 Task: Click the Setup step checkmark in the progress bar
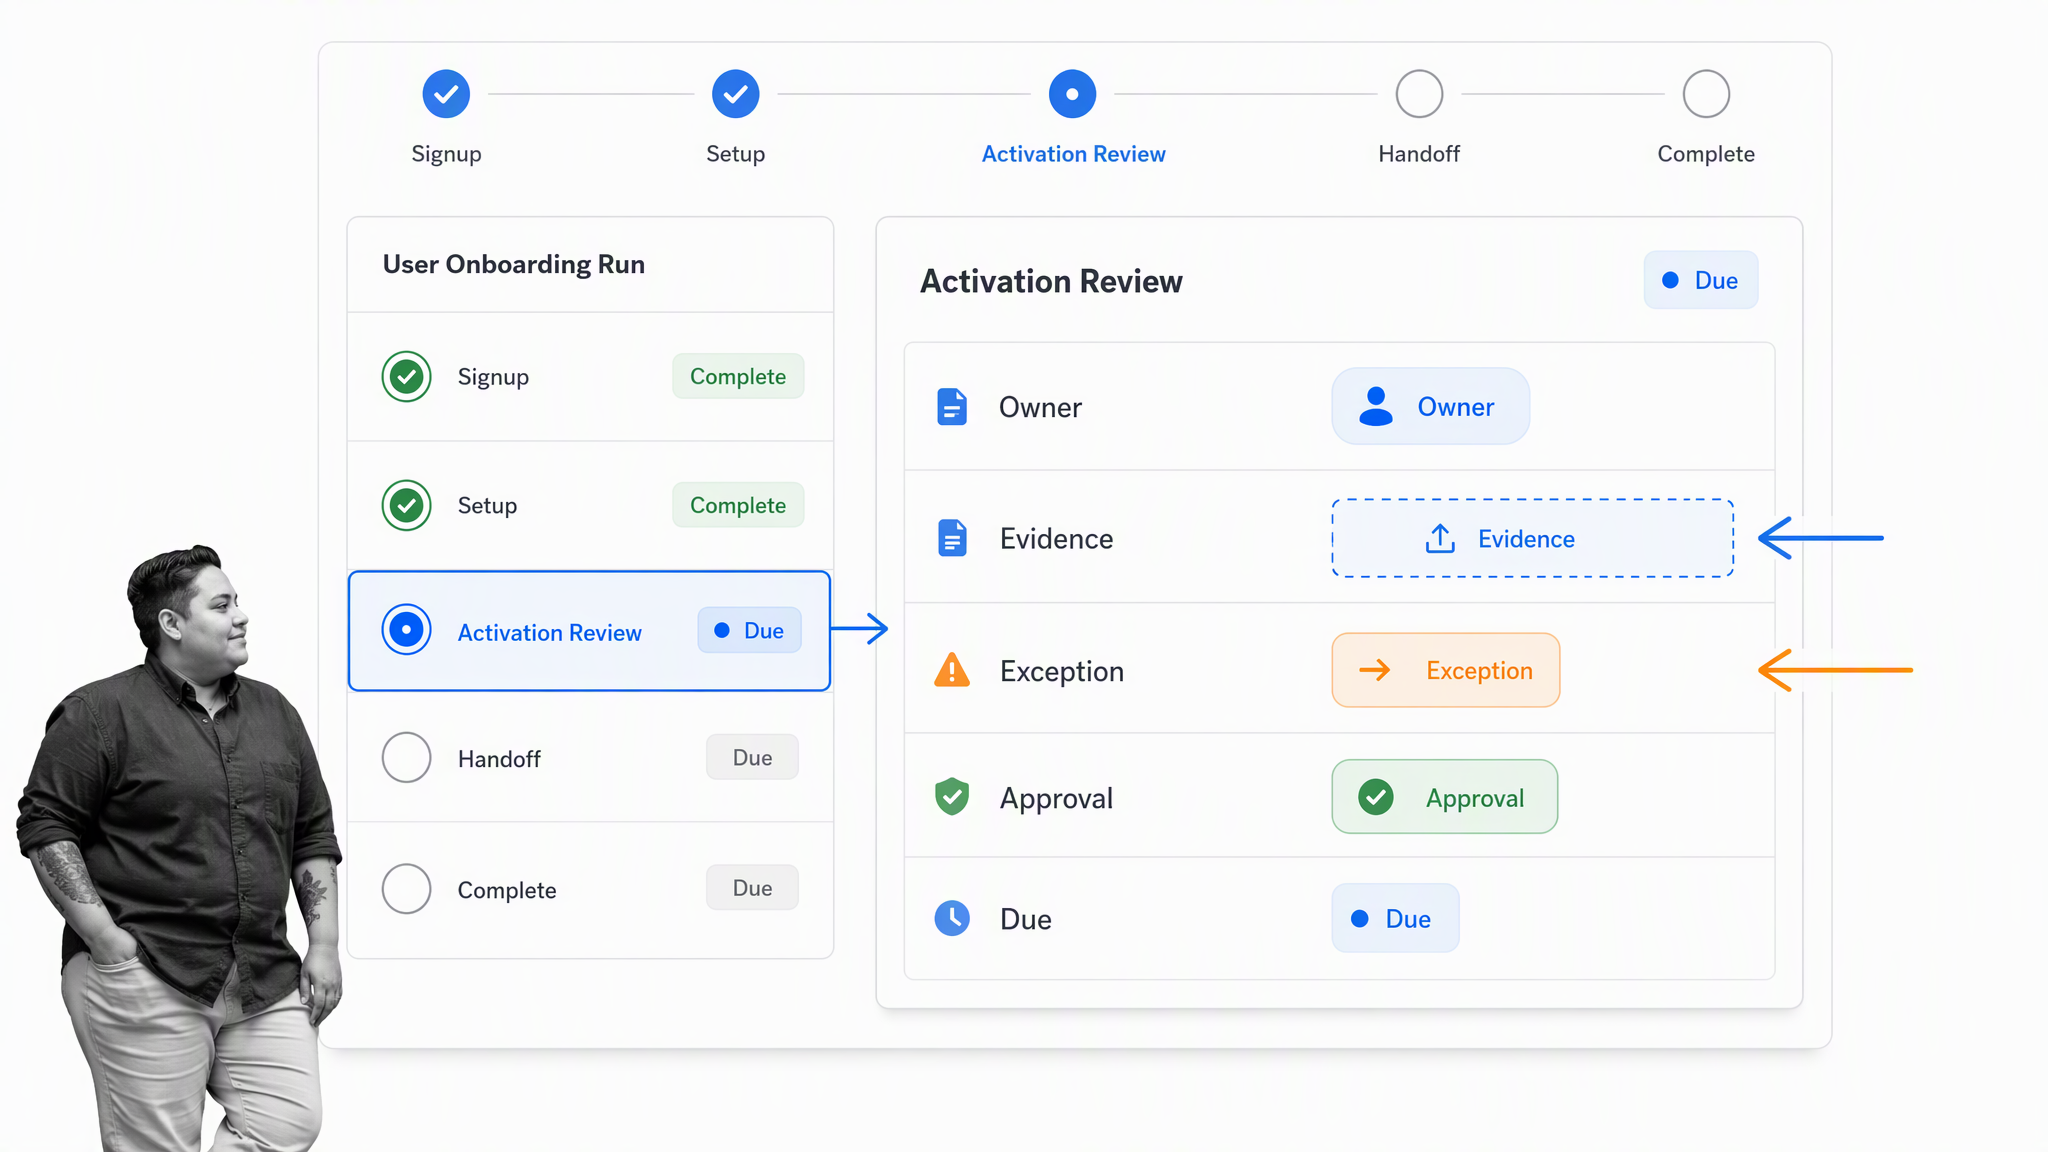(x=735, y=94)
